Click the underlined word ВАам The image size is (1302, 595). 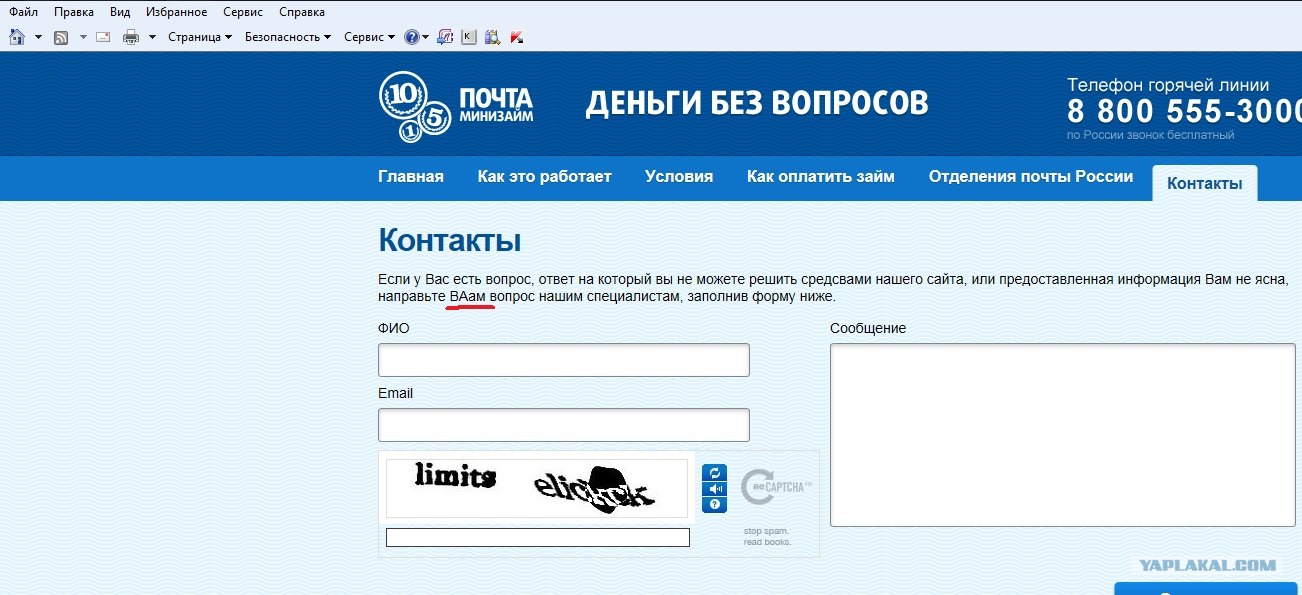(469, 297)
